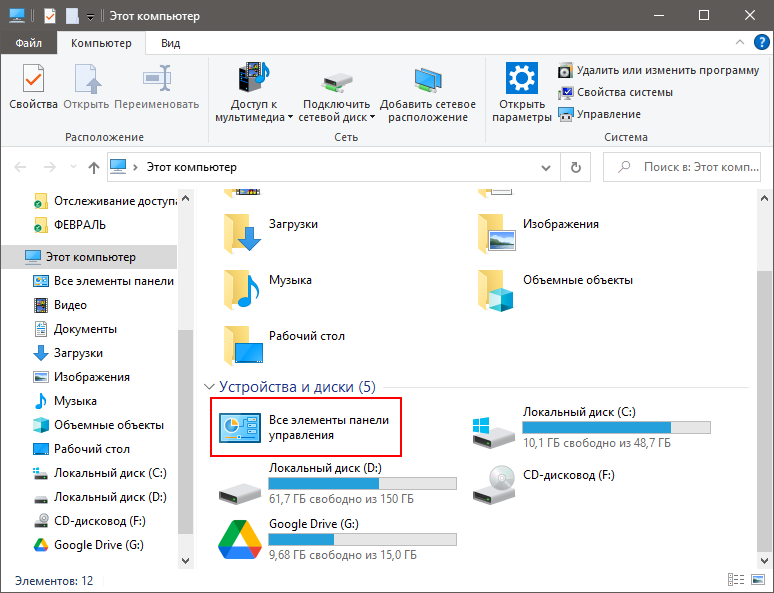Open Открыть параметры gear icon
Screen dimensions: 774x593
click(521, 78)
